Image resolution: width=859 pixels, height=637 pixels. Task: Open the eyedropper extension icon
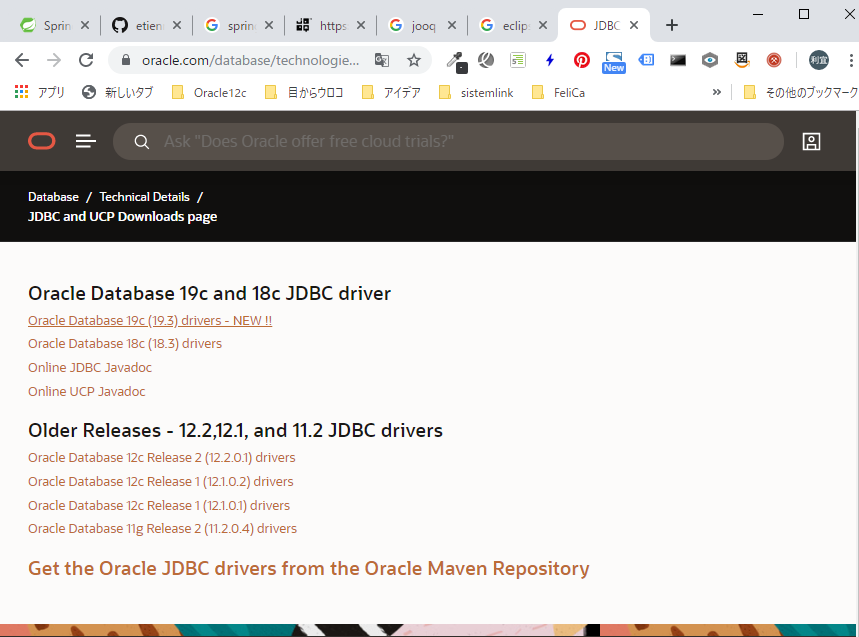[456, 61]
